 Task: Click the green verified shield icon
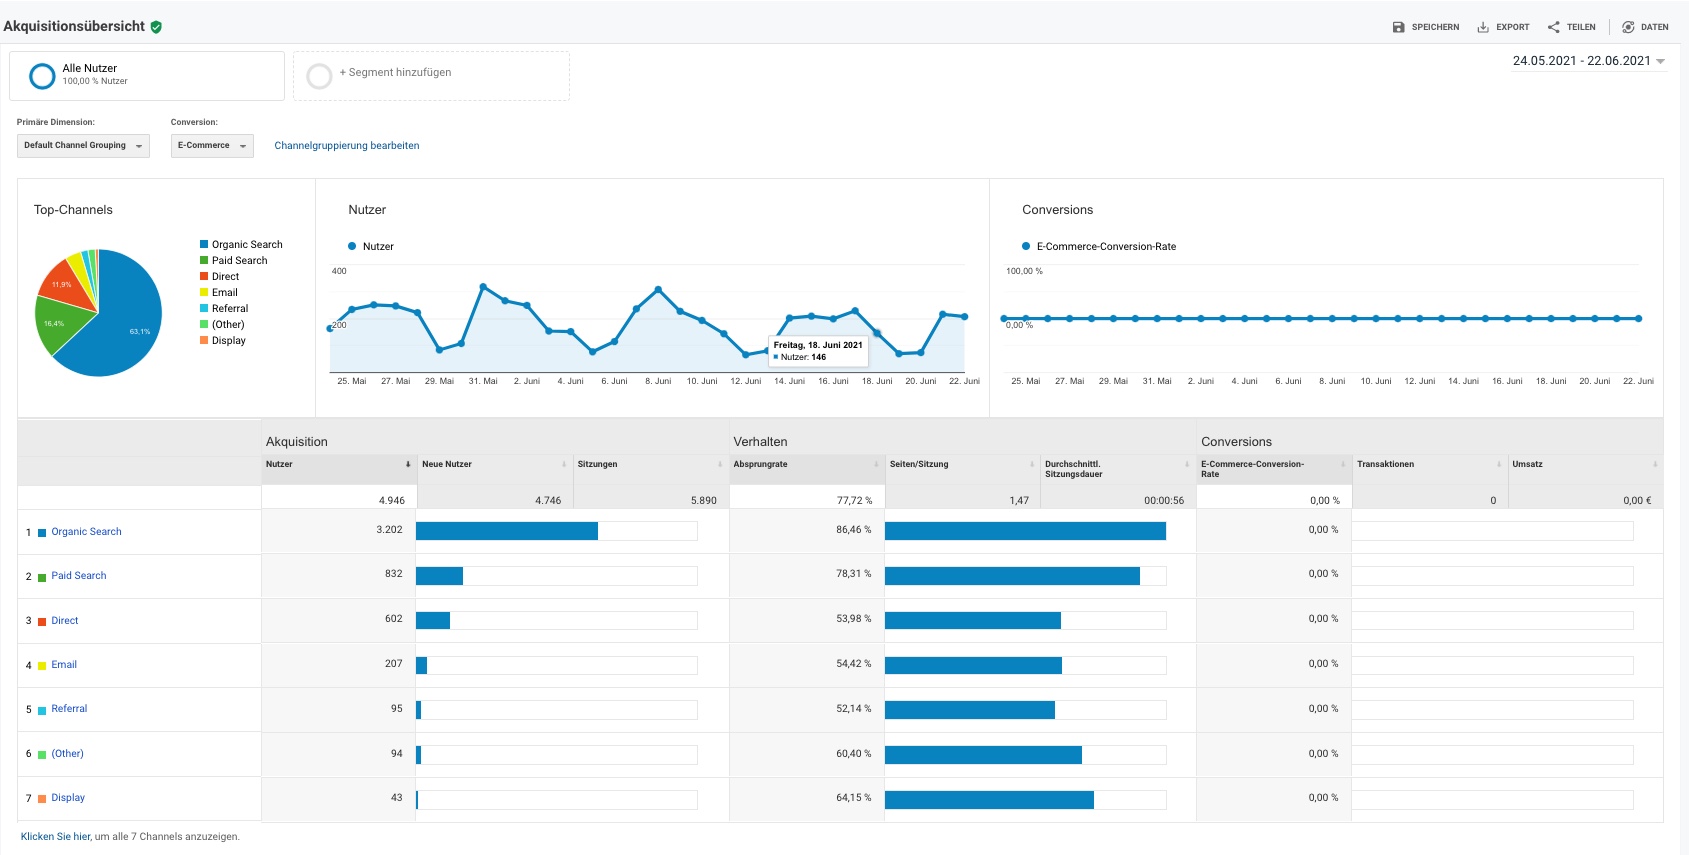[156, 27]
